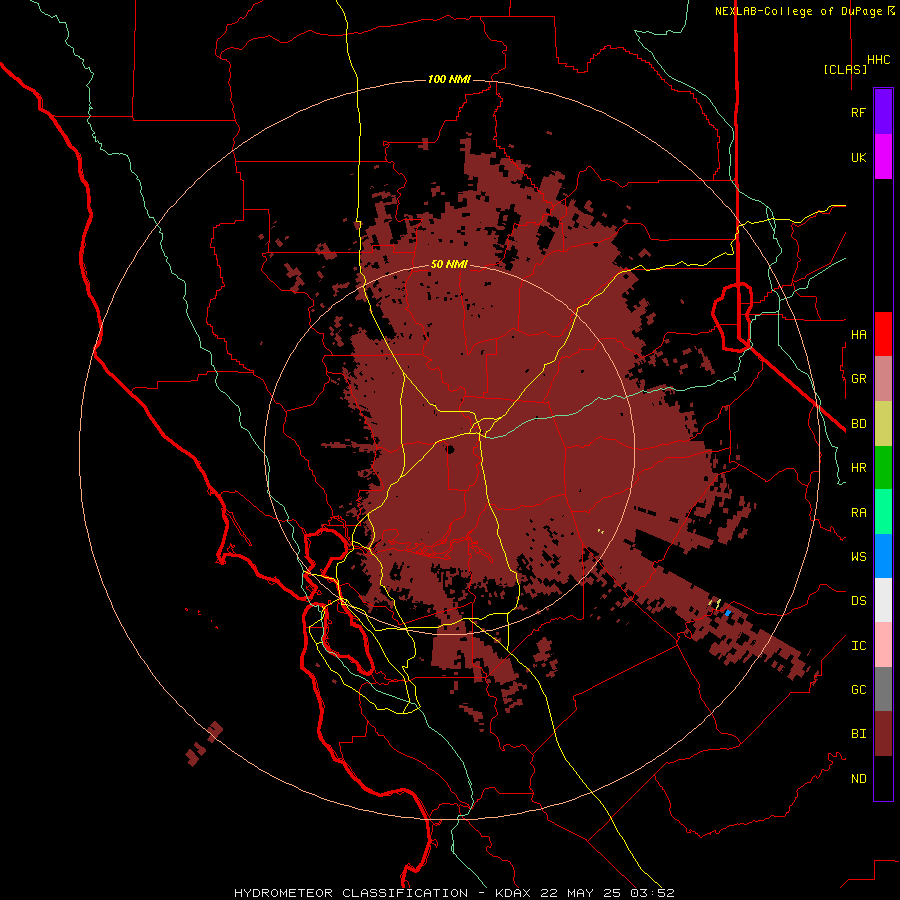Click the "[CLAS]" legend heading

pyautogui.click(x=845, y=69)
